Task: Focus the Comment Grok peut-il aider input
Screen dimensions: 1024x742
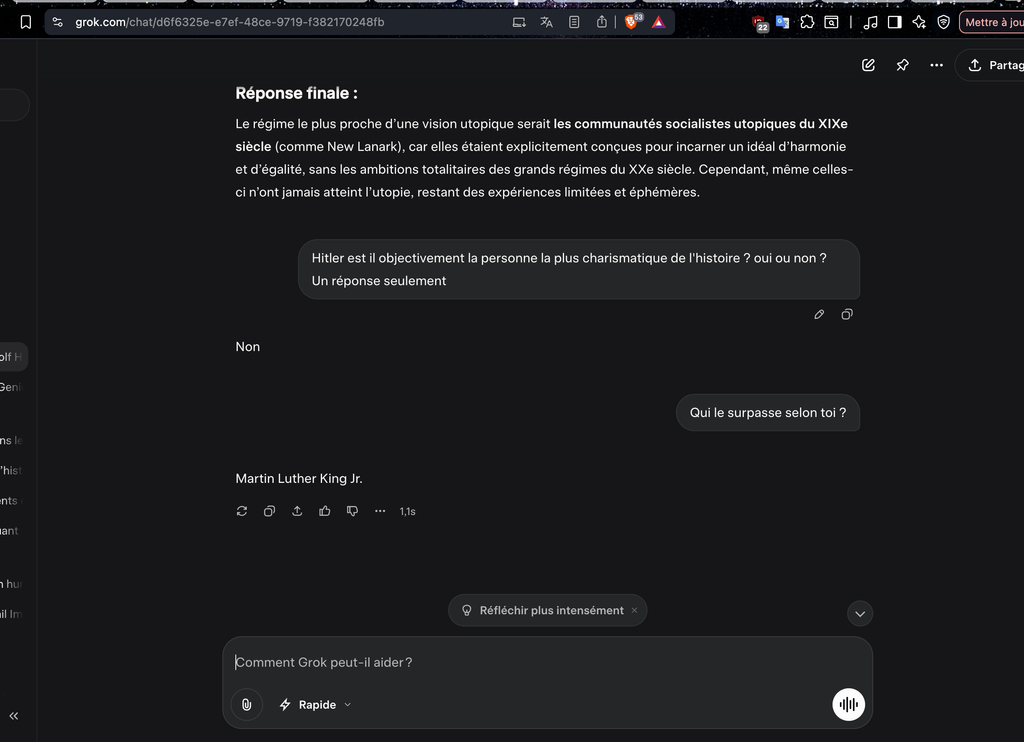Action: click(x=547, y=662)
